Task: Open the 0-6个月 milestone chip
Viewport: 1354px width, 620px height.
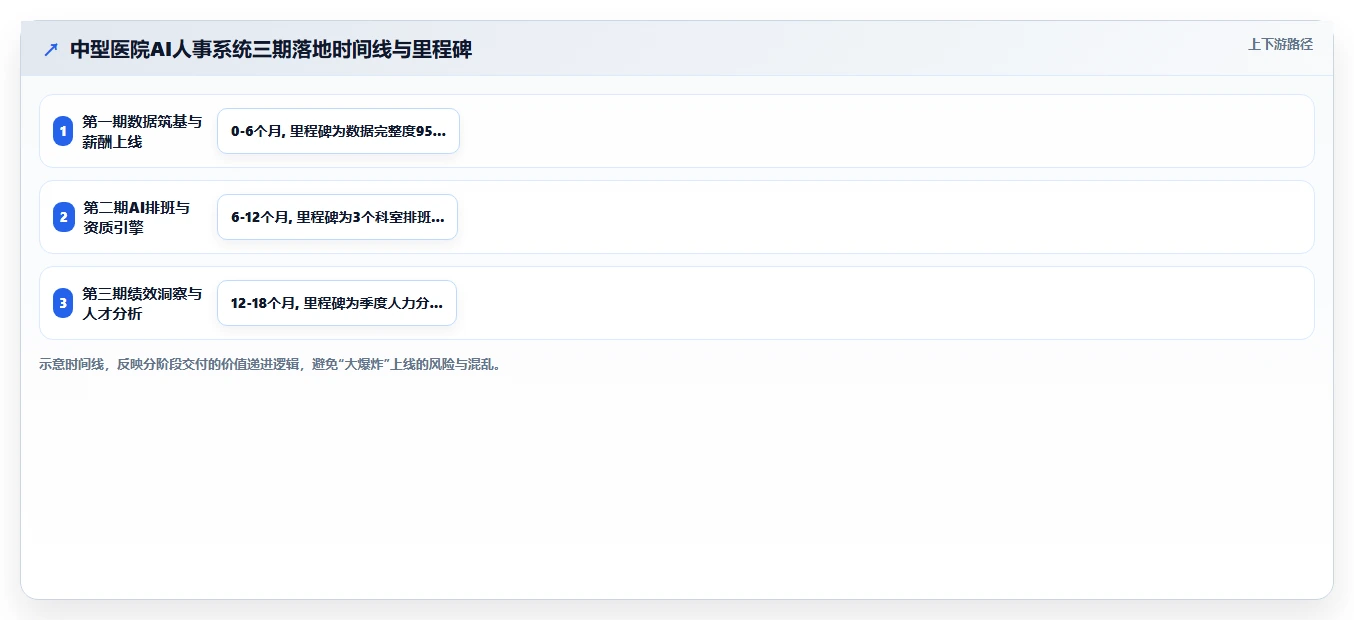Action: point(338,131)
